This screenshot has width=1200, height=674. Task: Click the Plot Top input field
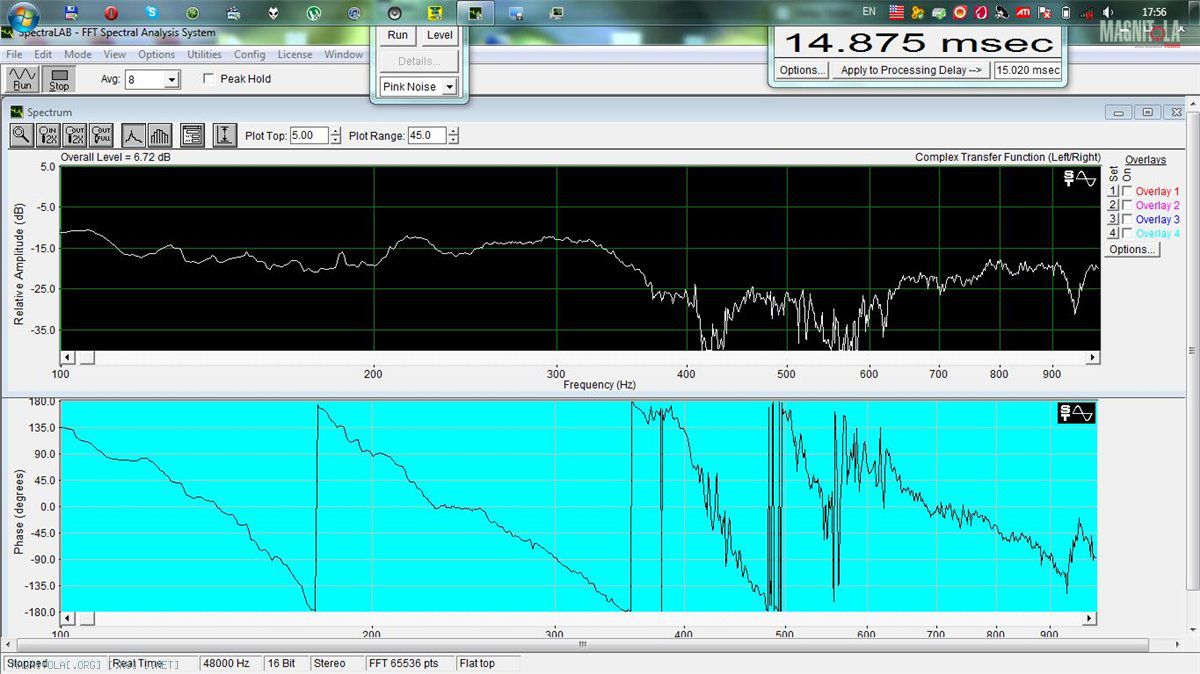(308, 135)
